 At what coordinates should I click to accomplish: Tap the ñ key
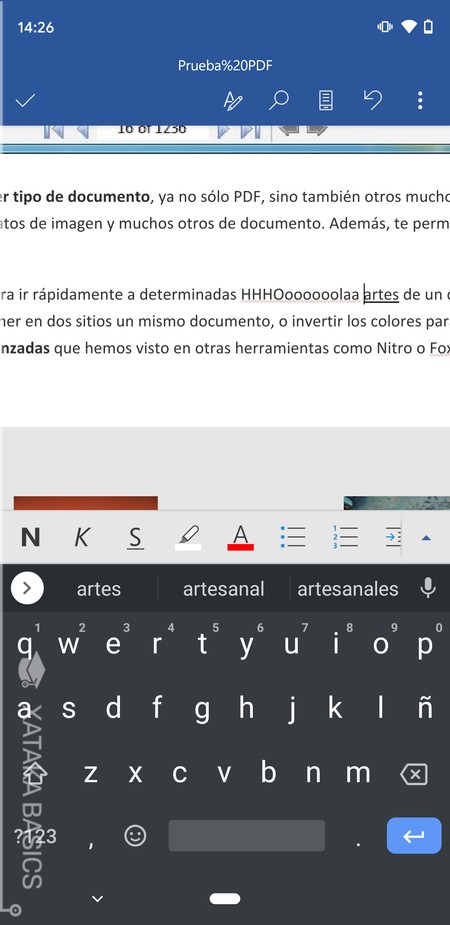[x=425, y=708]
